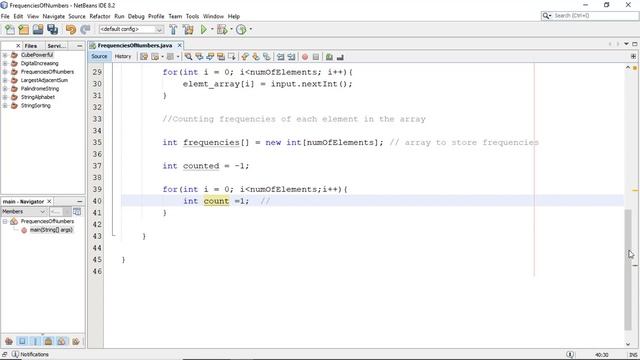
Task: Clean and Build the project icon
Action: coord(188,29)
